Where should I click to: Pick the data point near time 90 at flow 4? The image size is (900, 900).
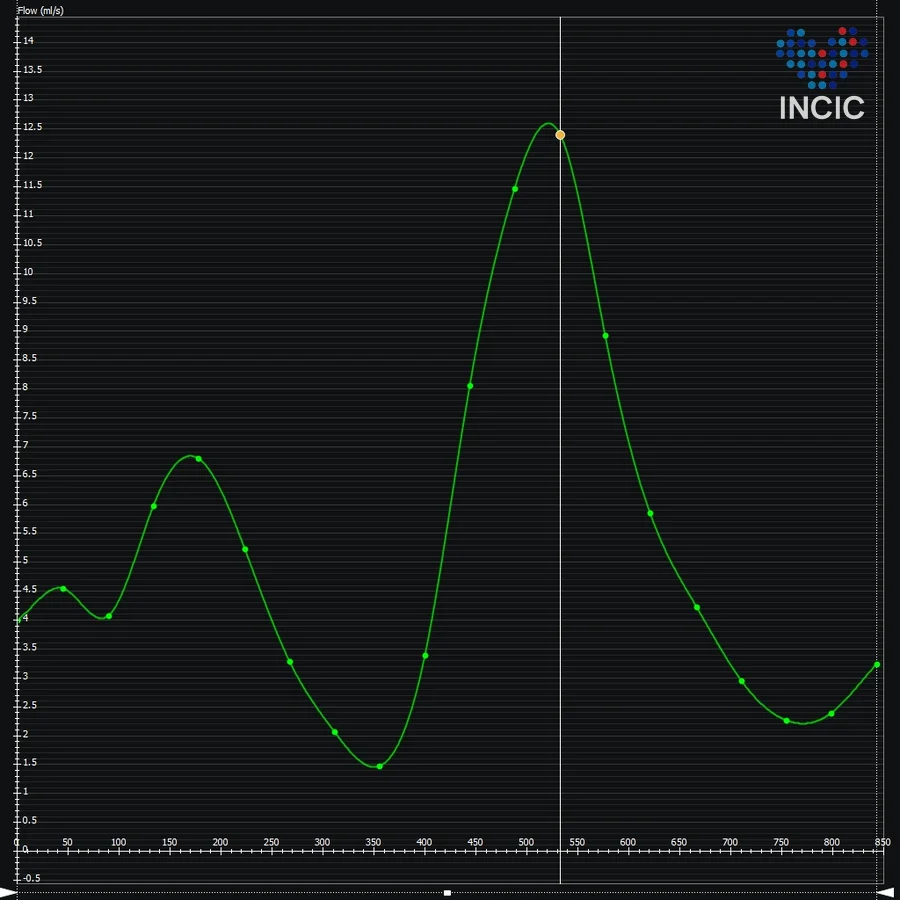[109, 616]
